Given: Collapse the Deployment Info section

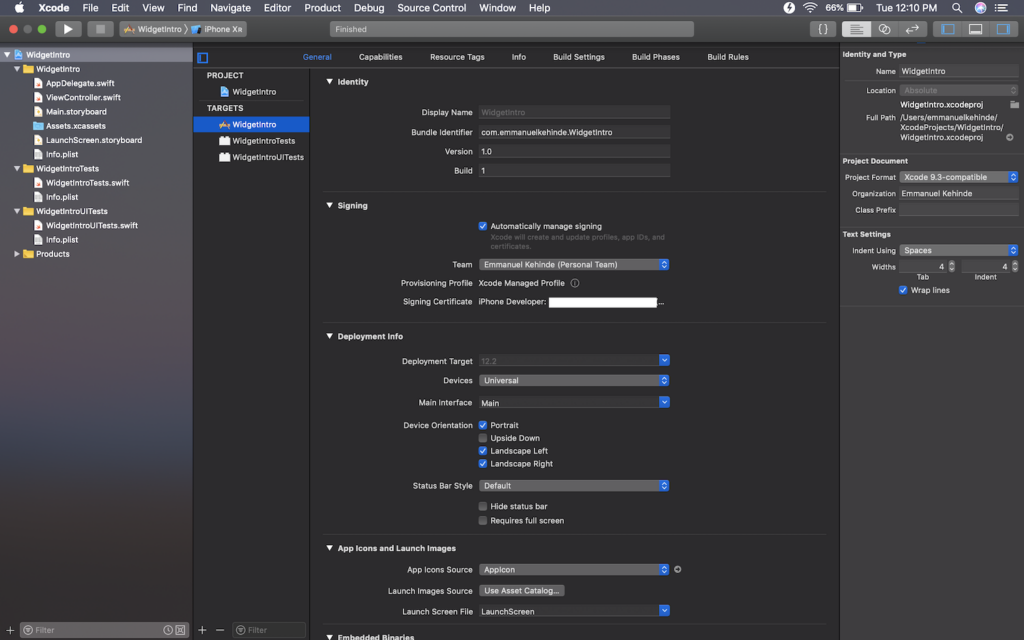Looking at the screenshot, I should [330, 336].
